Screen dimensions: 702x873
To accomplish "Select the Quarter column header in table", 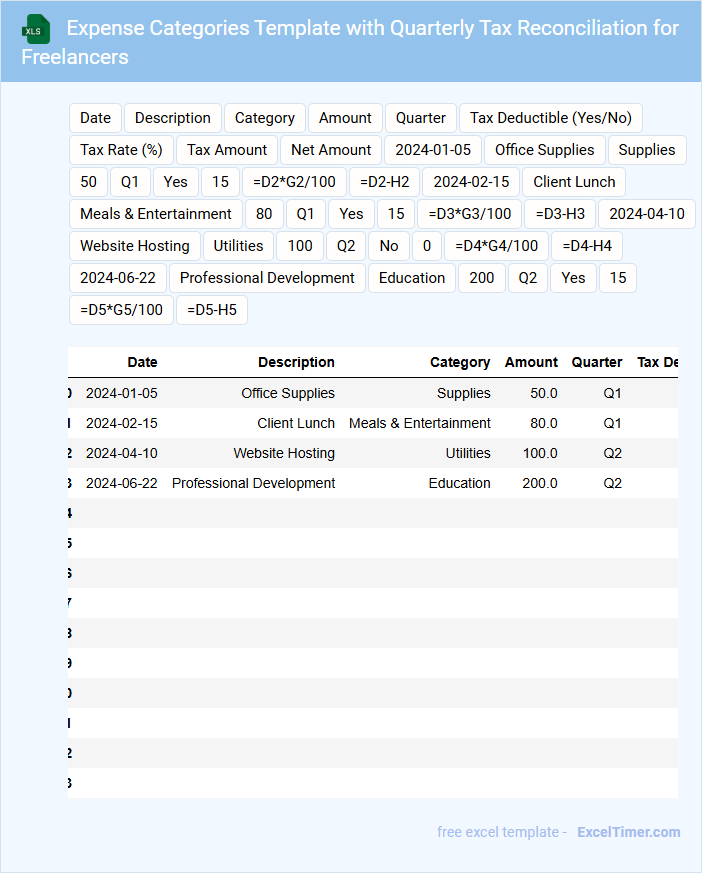I will 597,362.
